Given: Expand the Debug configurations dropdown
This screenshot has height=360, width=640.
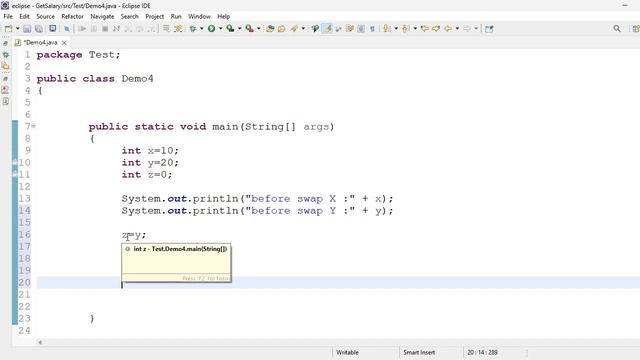Looking at the screenshot, I should click(202, 29).
